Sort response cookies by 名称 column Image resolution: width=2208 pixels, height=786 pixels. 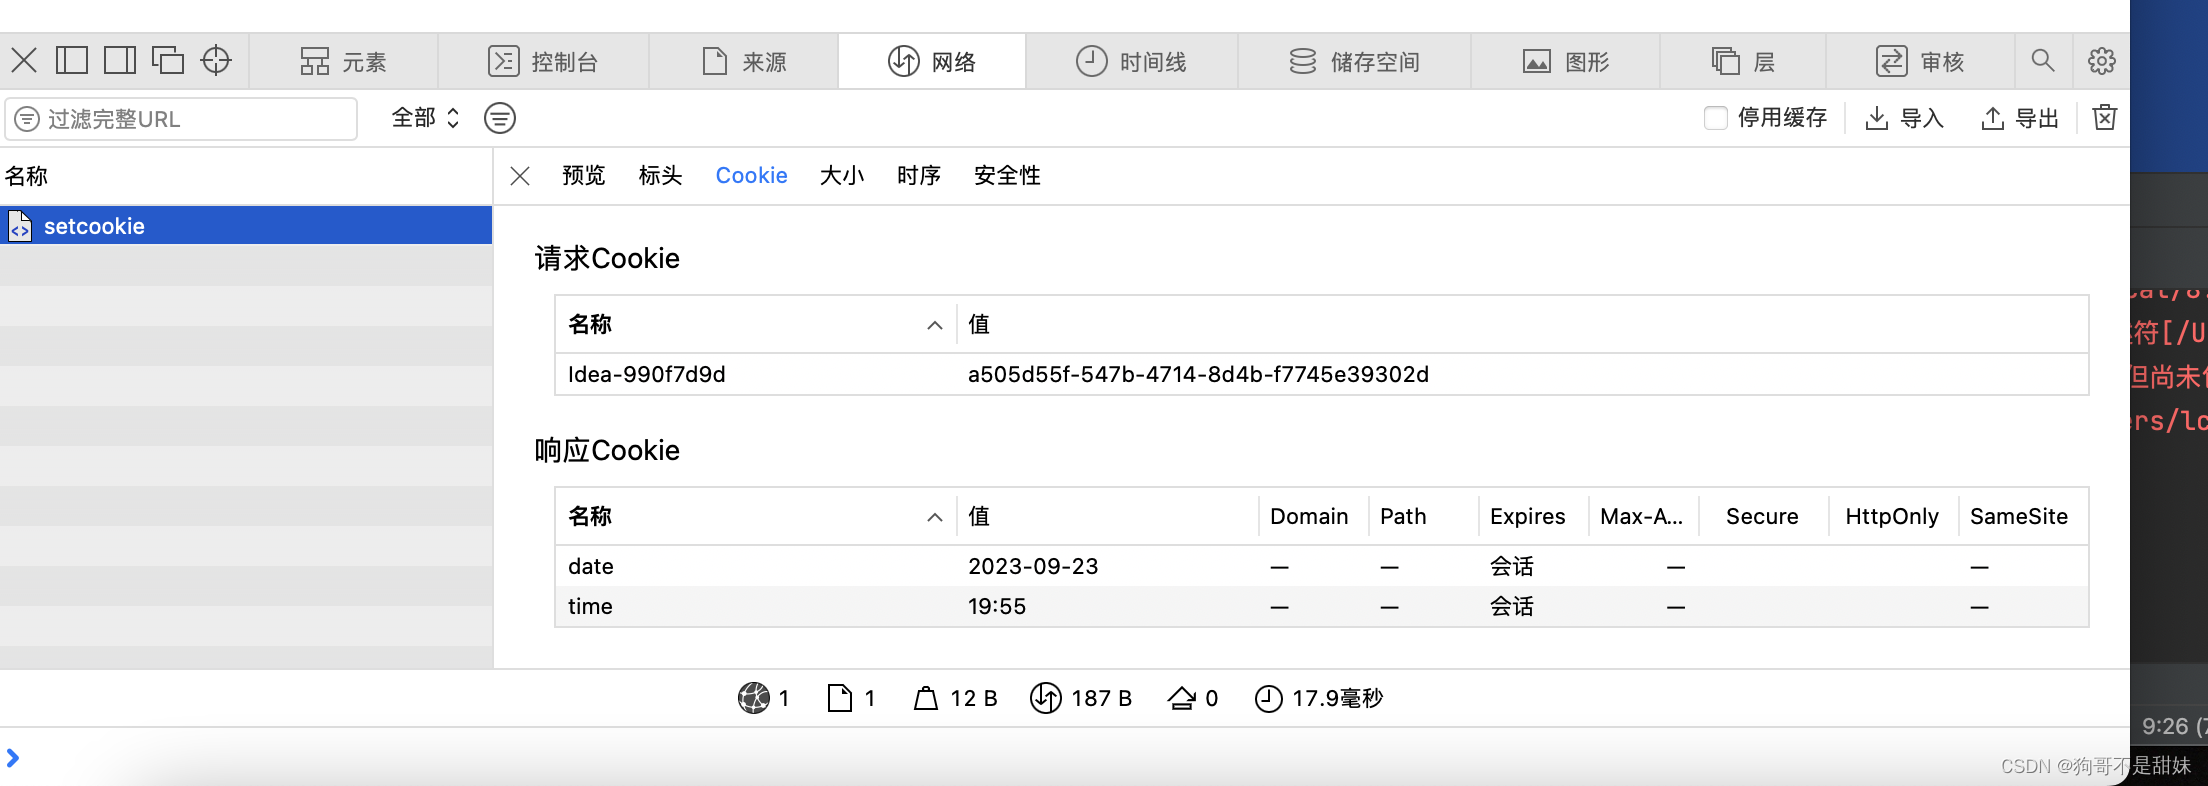[x=756, y=516]
